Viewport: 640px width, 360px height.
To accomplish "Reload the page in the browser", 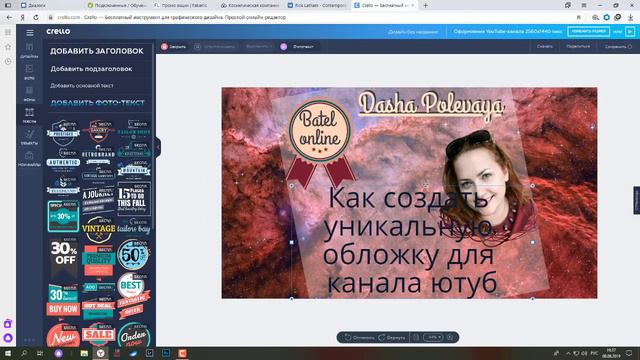I will click(36, 18).
